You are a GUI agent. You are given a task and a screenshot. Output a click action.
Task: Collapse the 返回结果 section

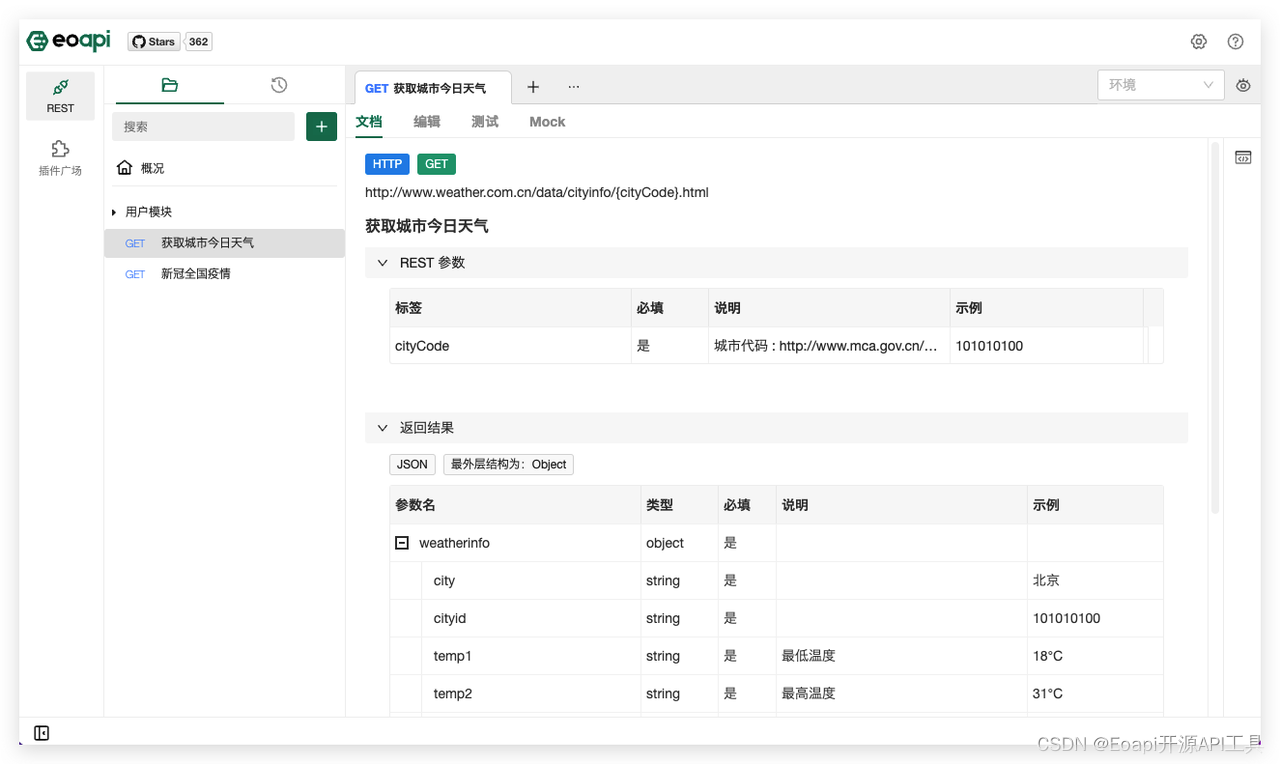[382, 427]
